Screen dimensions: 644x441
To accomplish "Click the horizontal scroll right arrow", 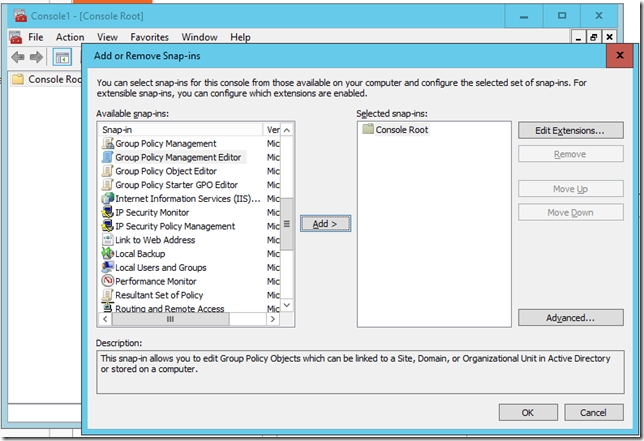I will click(x=273, y=319).
